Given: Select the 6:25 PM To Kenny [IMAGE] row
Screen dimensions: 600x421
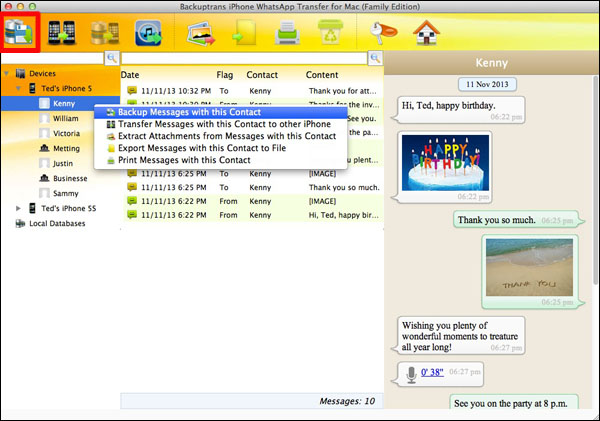Looking at the screenshot, I should (x=253, y=174).
